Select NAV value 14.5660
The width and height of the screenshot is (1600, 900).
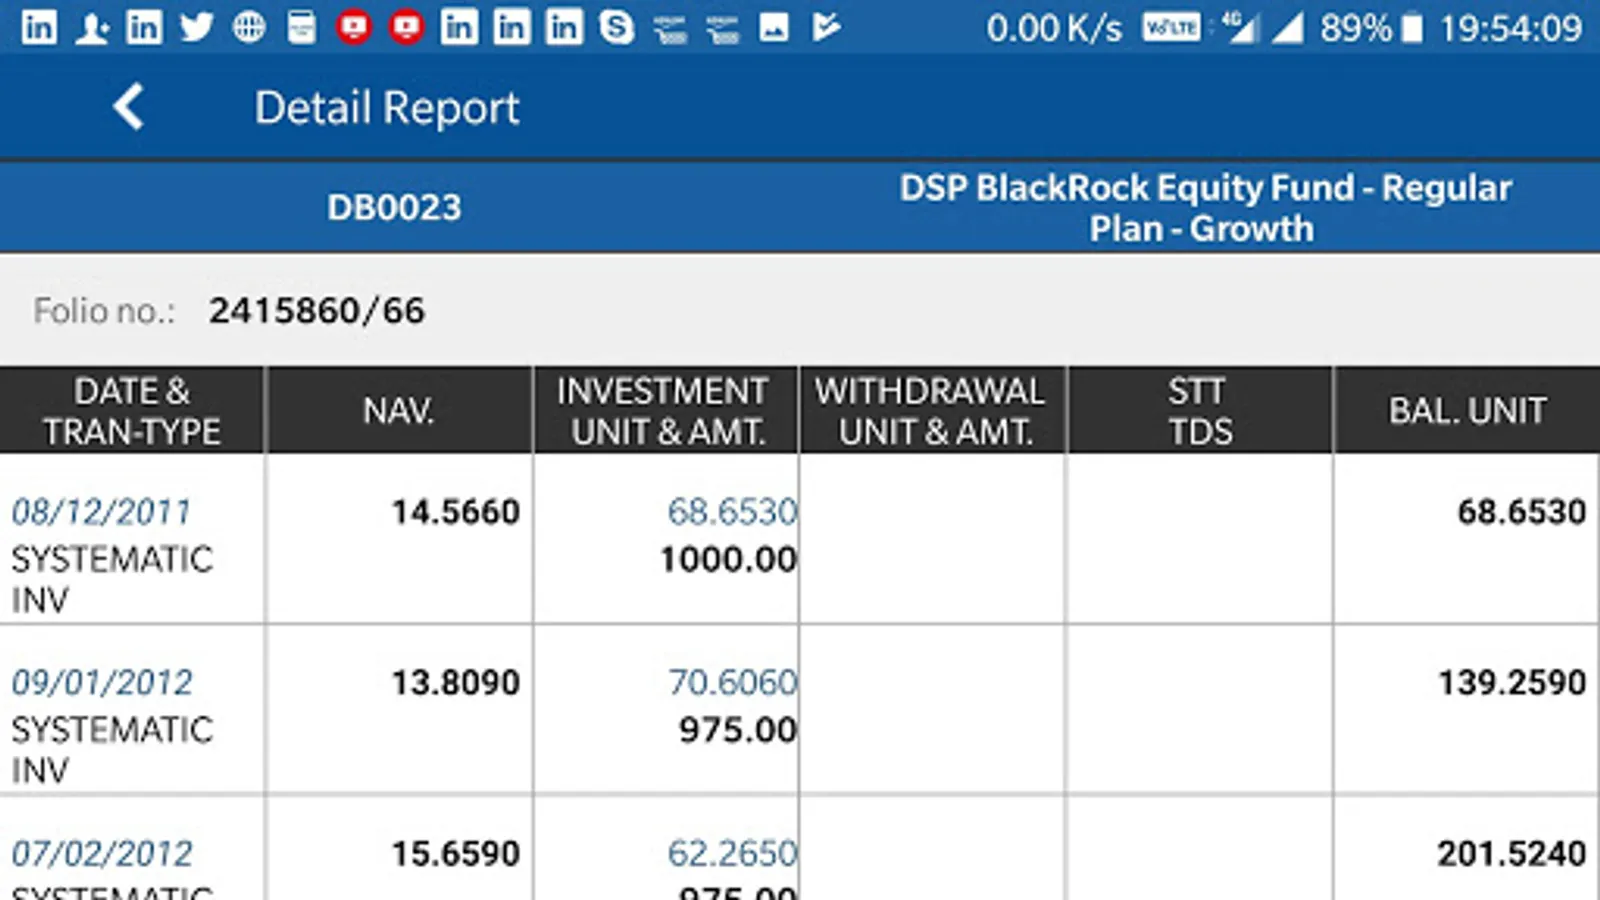point(455,512)
